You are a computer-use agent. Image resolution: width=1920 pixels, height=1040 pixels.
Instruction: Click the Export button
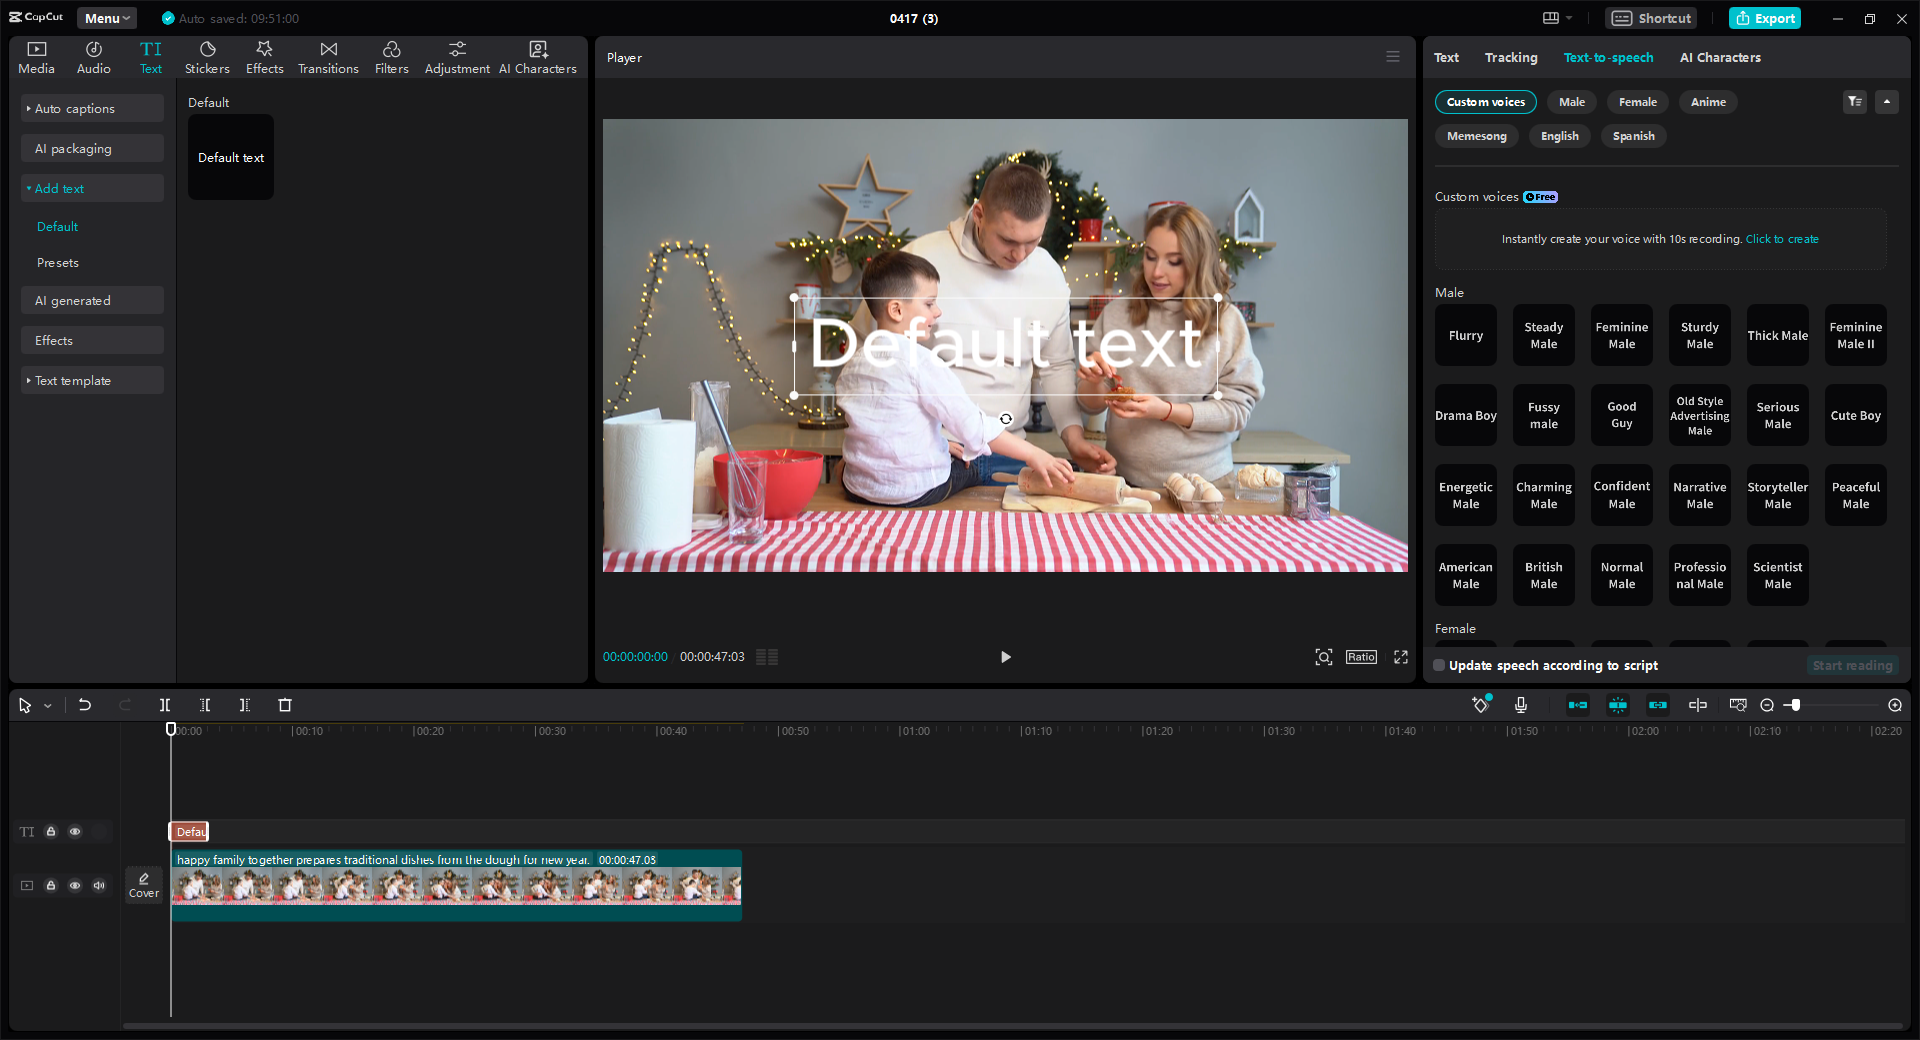tap(1764, 18)
